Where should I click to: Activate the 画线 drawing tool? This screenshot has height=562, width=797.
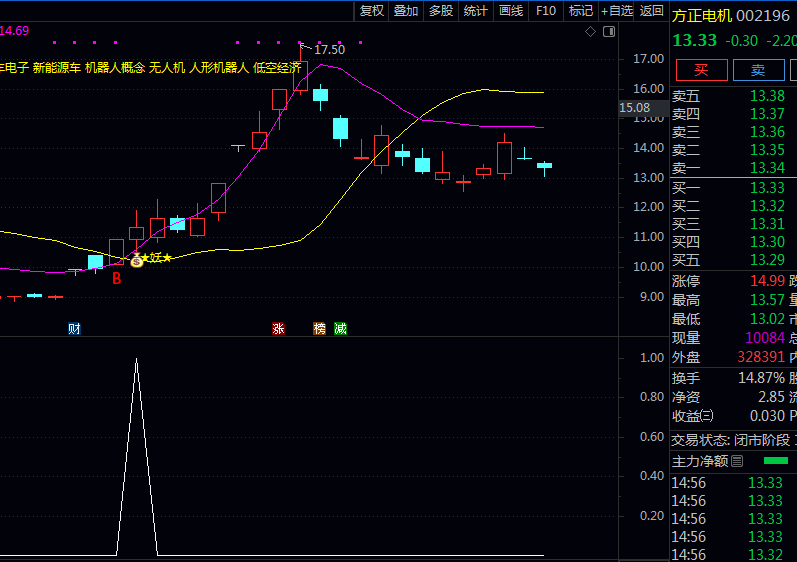(511, 11)
